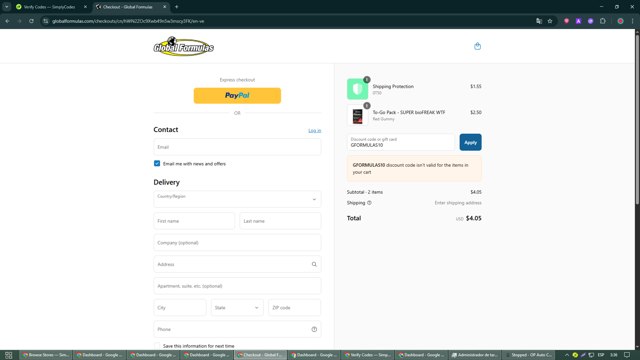
Task: Click the browser address bar URL
Action: pyautogui.click(x=128, y=21)
